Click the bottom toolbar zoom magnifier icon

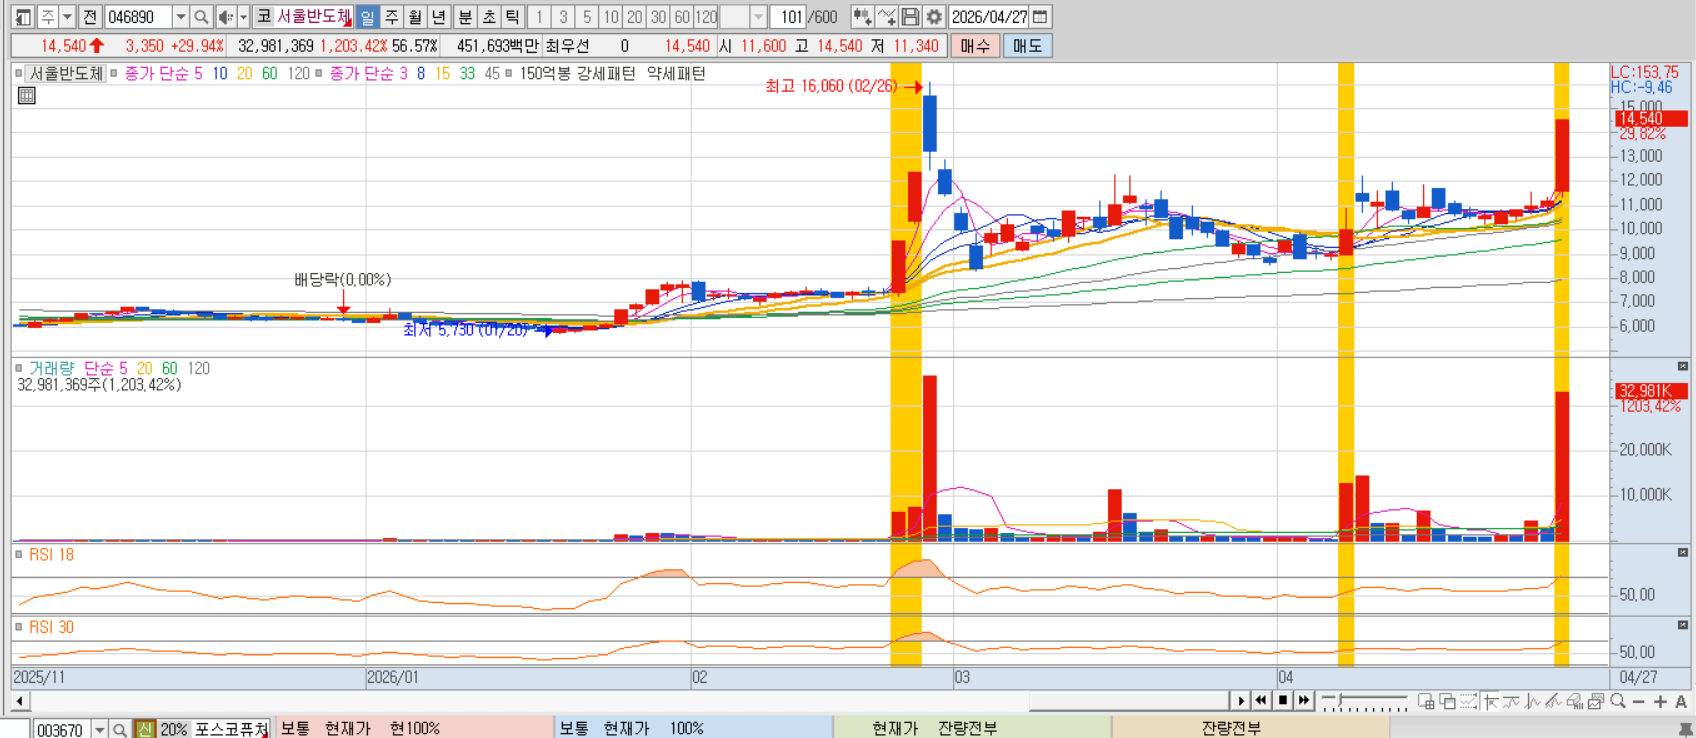1618,701
